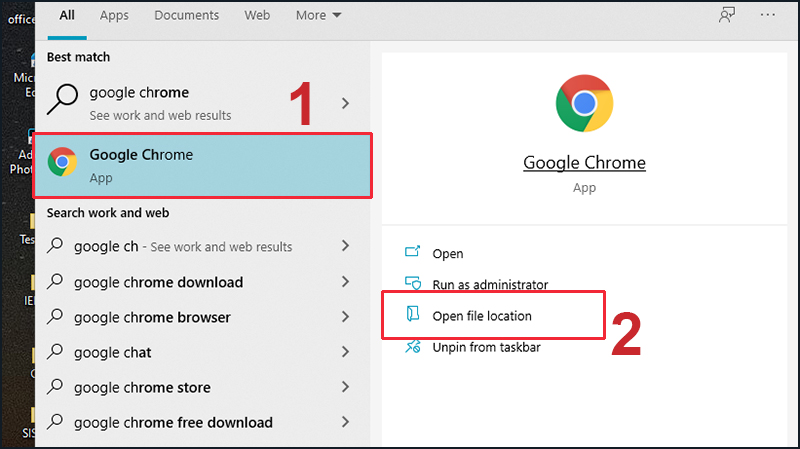Click the Open file location folder icon

(x=413, y=316)
